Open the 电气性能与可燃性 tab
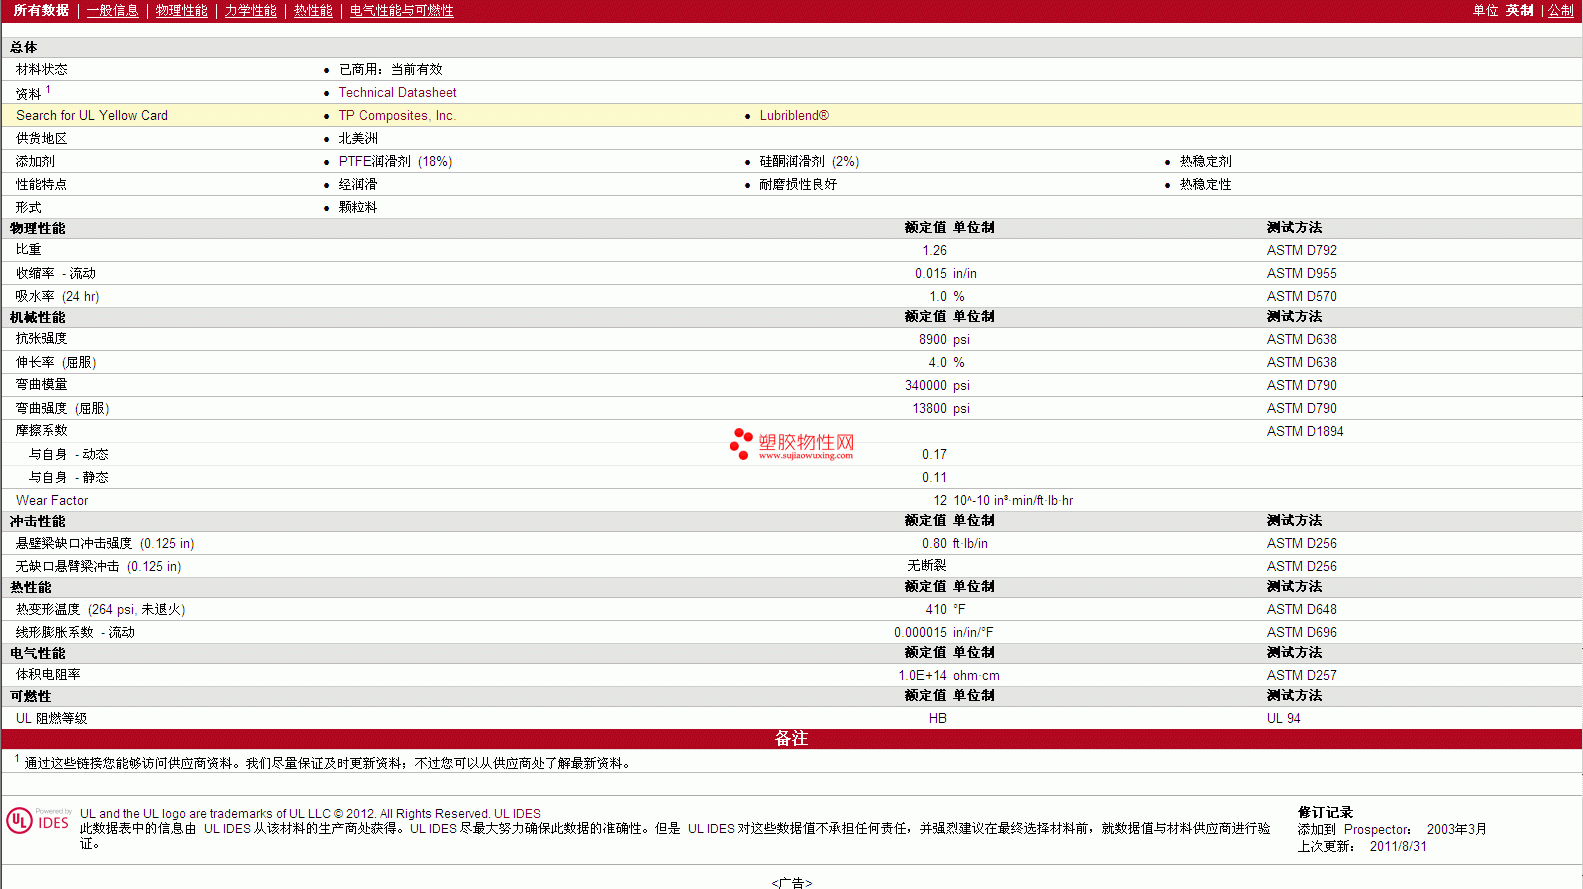Image resolution: width=1583 pixels, height=889 pixels. tap(401, 11)
